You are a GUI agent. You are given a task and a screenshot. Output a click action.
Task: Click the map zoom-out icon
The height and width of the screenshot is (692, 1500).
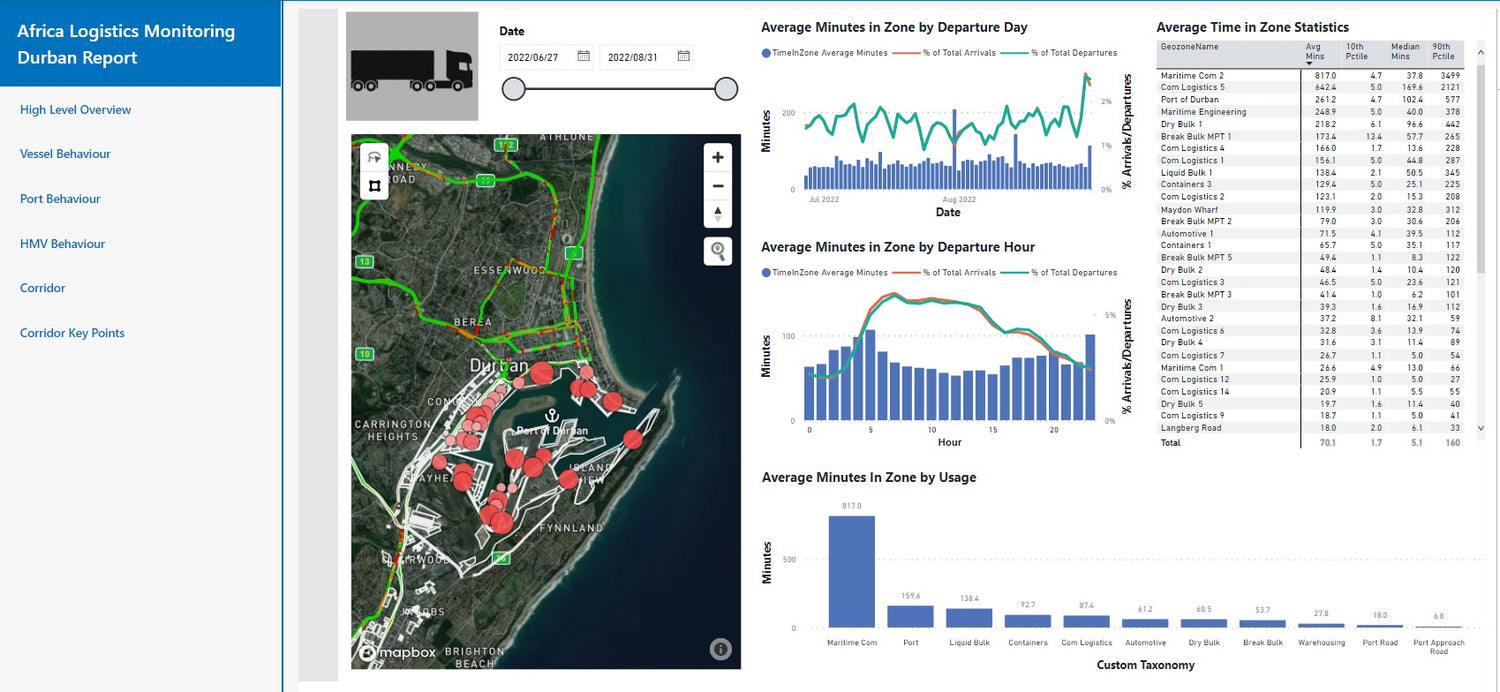click(x=717, y=185)
